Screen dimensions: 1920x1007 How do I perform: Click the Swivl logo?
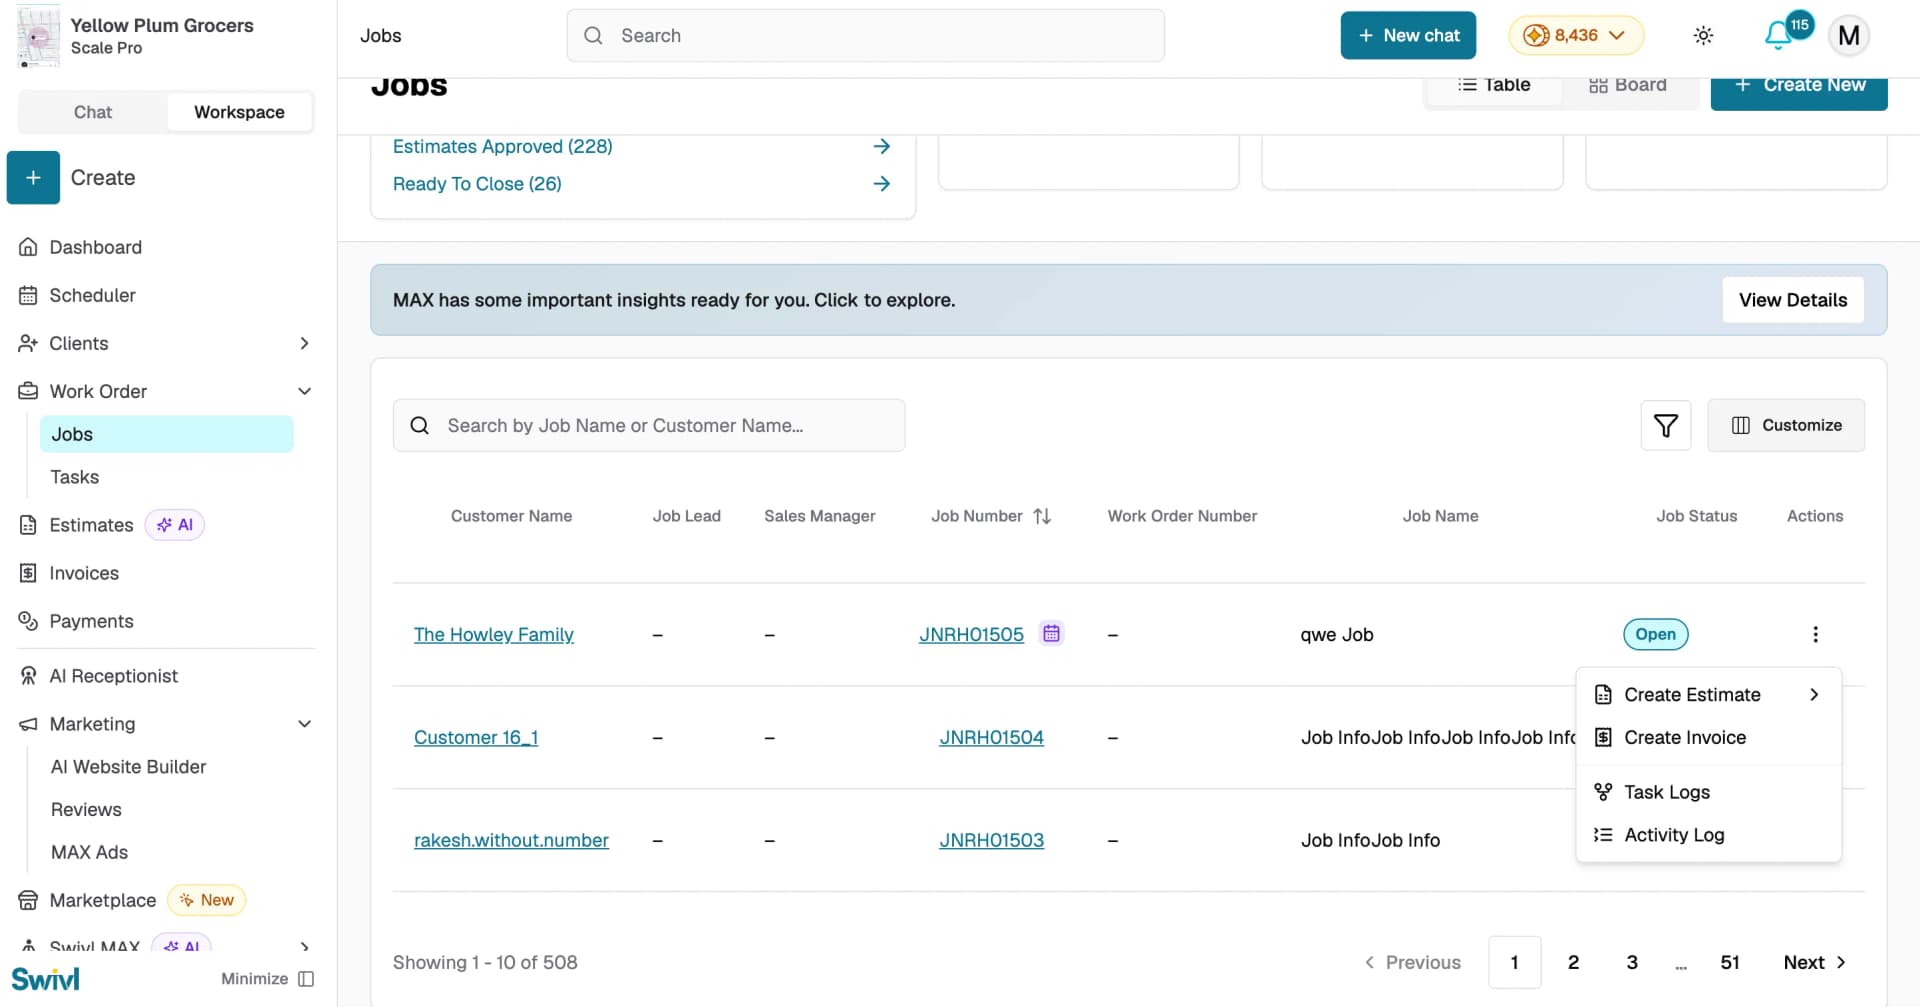pos(45,978)
